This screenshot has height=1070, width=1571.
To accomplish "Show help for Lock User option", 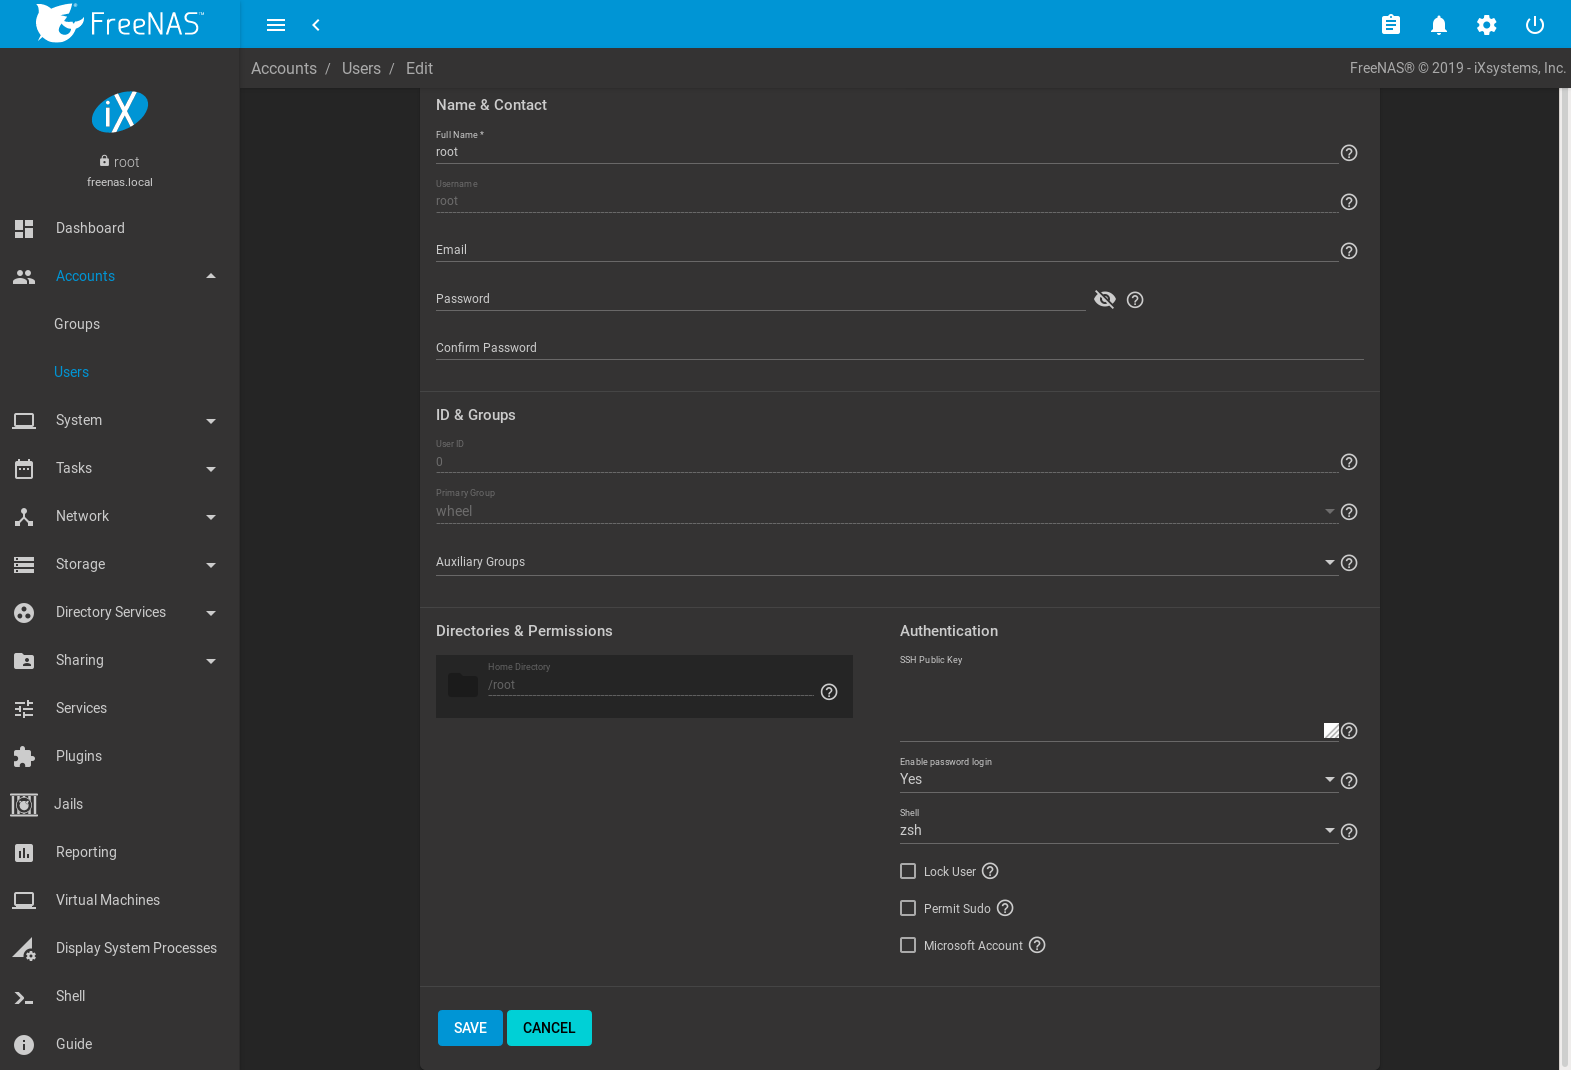I will [x=990, y=871].
